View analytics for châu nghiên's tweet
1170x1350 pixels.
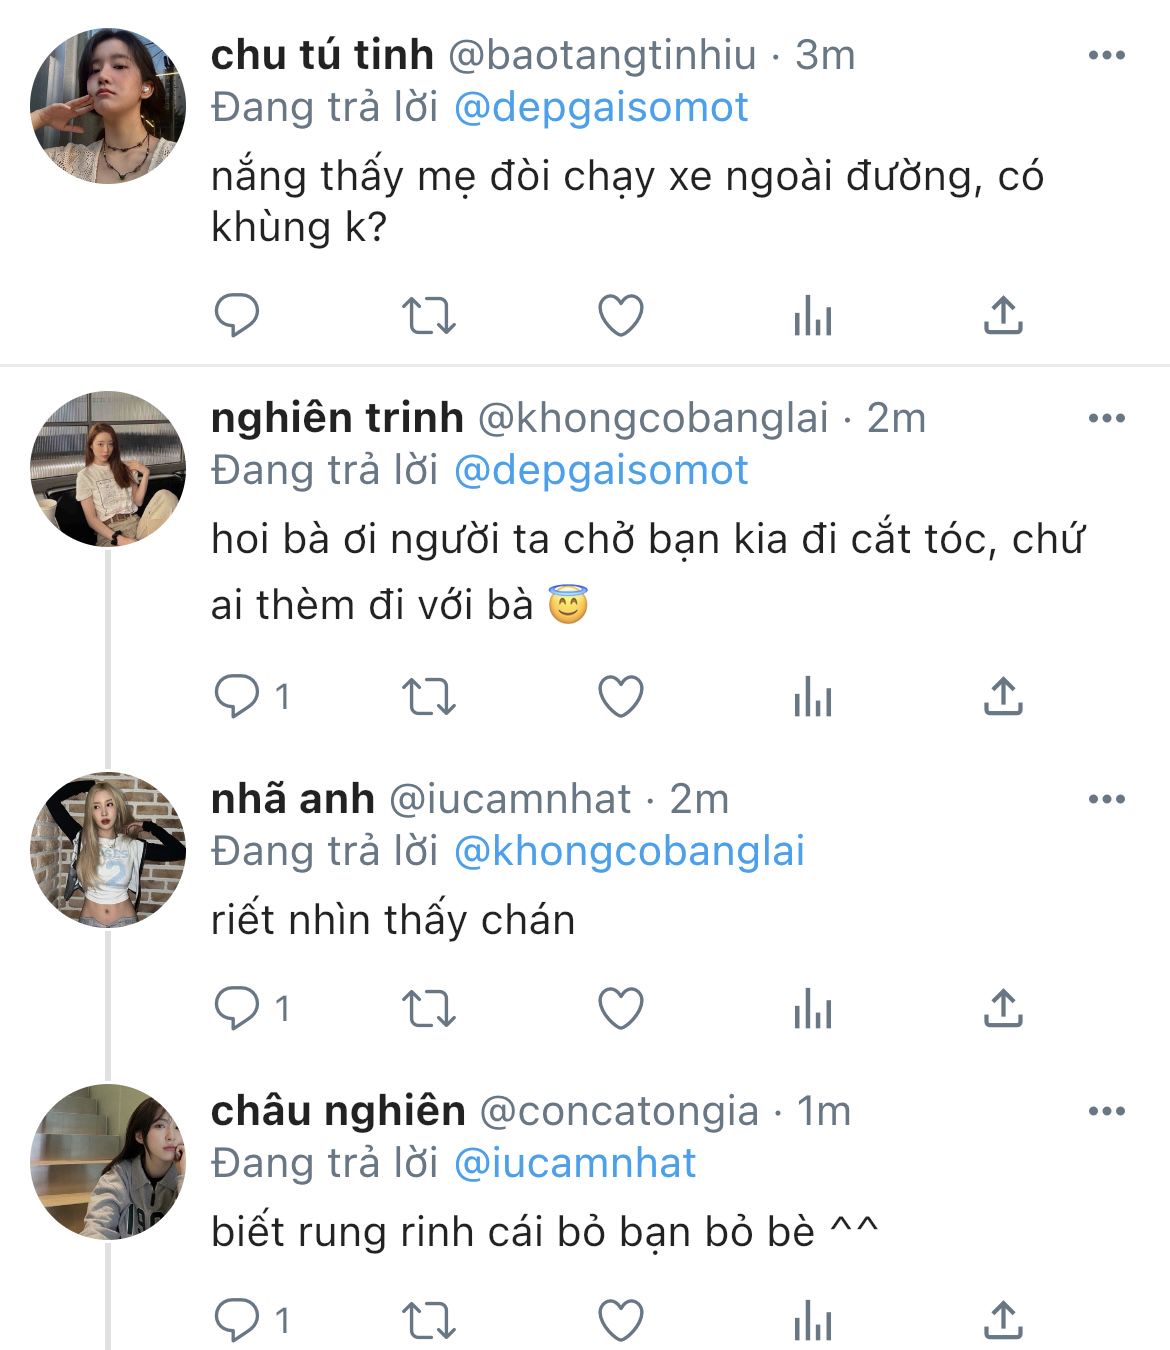(812, 1320)
